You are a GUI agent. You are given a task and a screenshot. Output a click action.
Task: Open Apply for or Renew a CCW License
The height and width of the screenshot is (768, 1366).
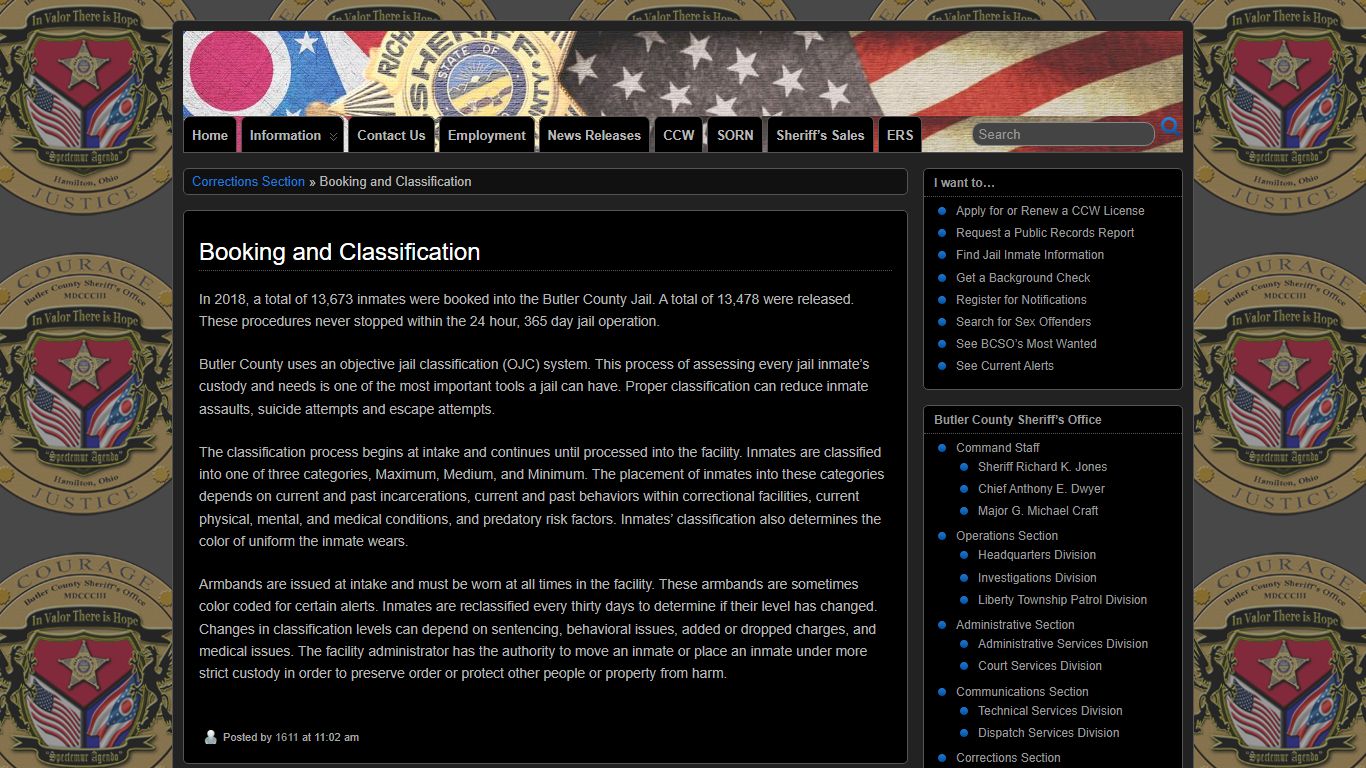tap(1050, 211)
